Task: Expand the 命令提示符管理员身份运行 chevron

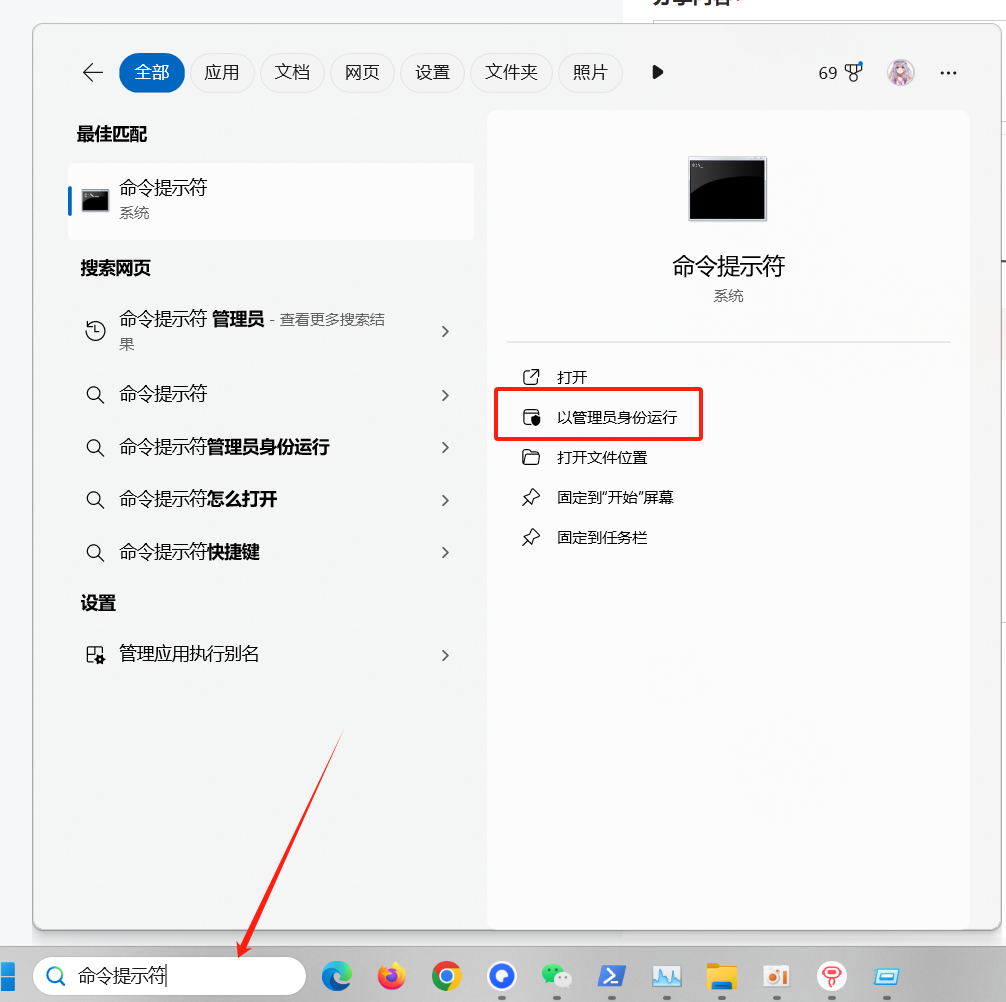Action: pos(445,448)
